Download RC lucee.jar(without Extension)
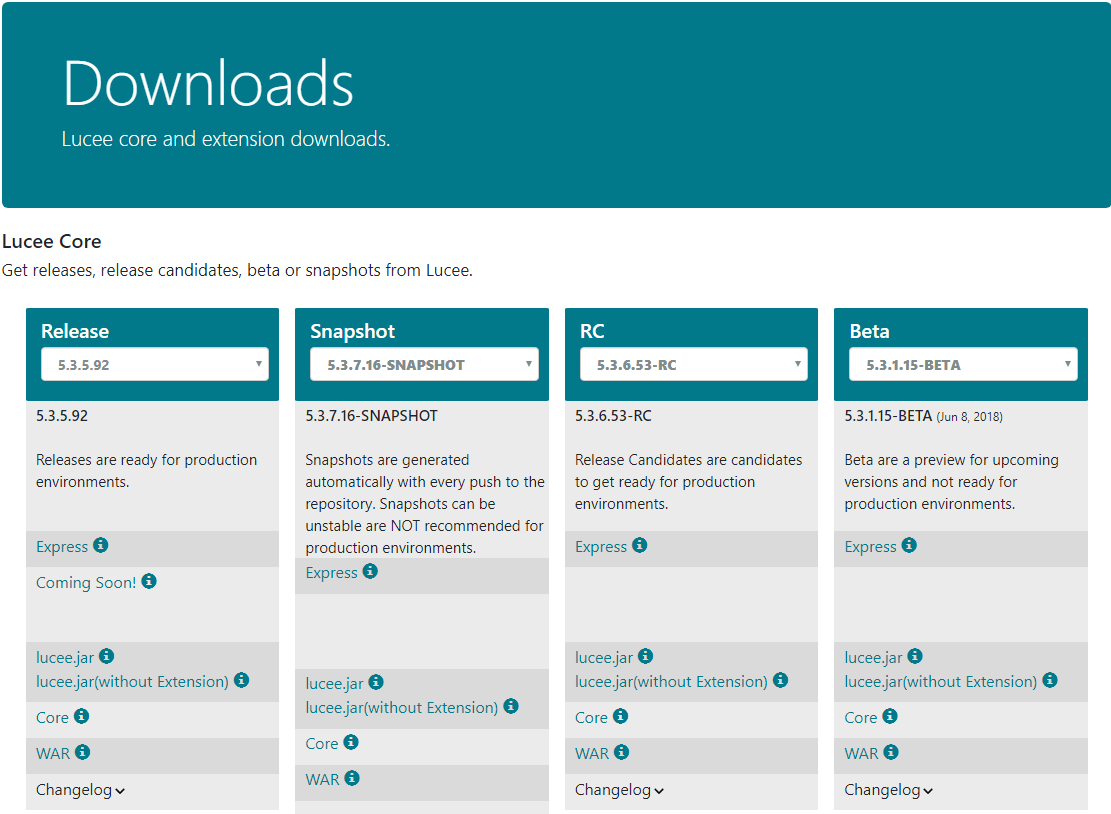Image resolution: width=1111 pixels, height=814 pixels. 671,682
